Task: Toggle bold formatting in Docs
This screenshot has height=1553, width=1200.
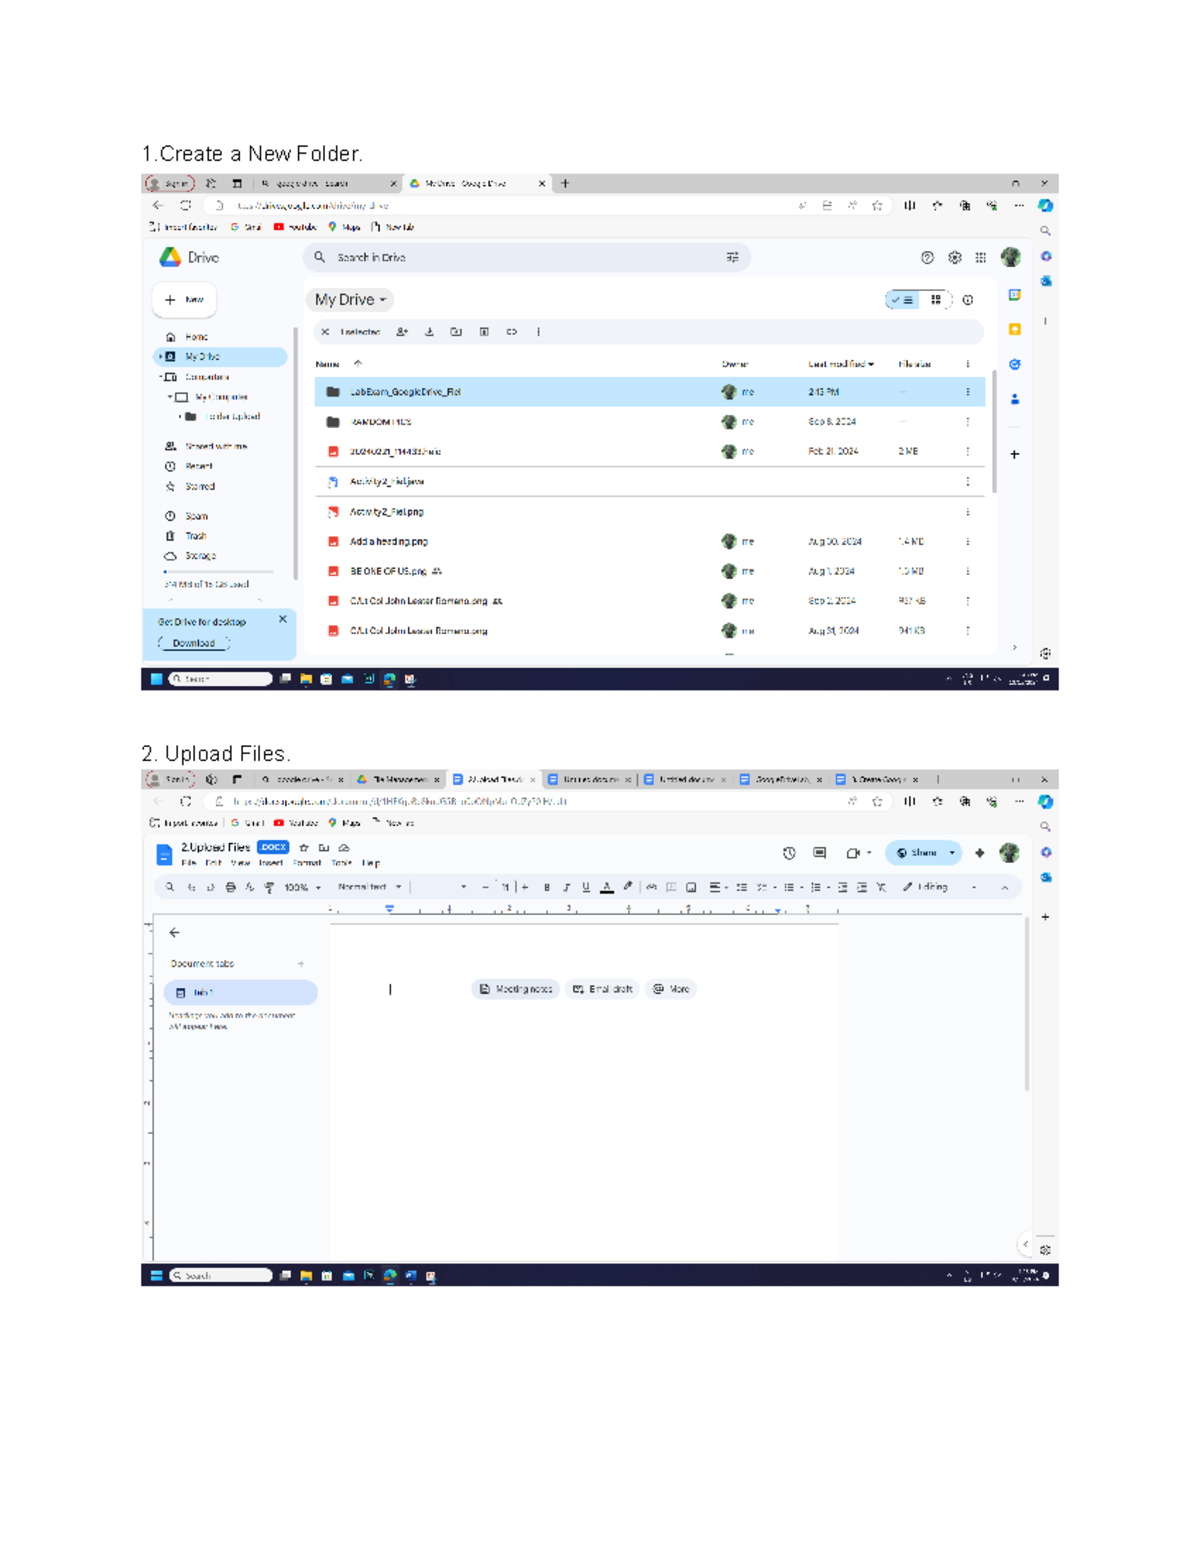Action: pos(547,886)
